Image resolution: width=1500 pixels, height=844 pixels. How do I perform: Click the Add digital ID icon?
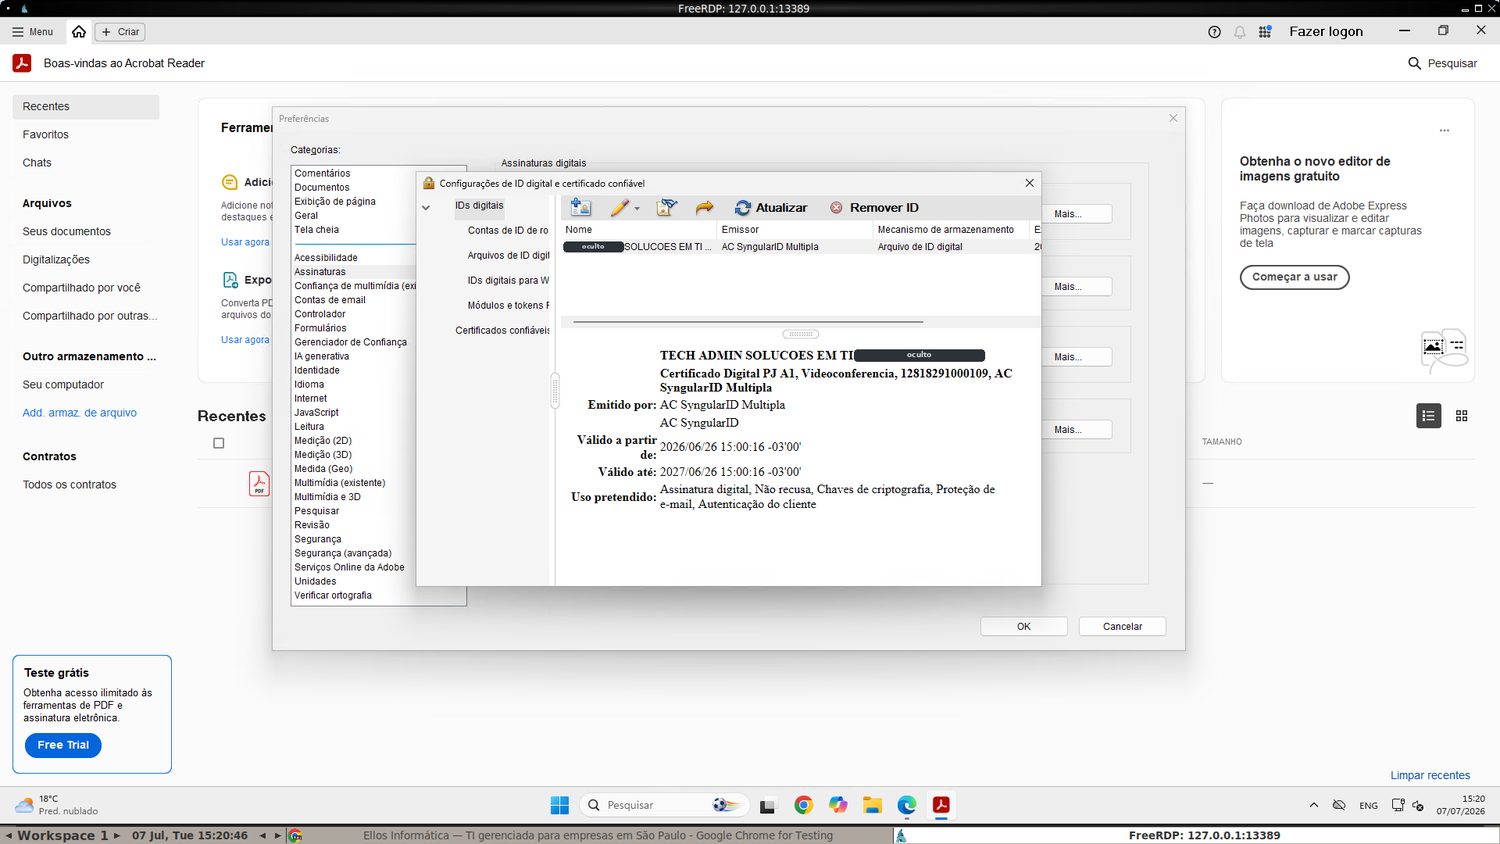coord(580,207)
